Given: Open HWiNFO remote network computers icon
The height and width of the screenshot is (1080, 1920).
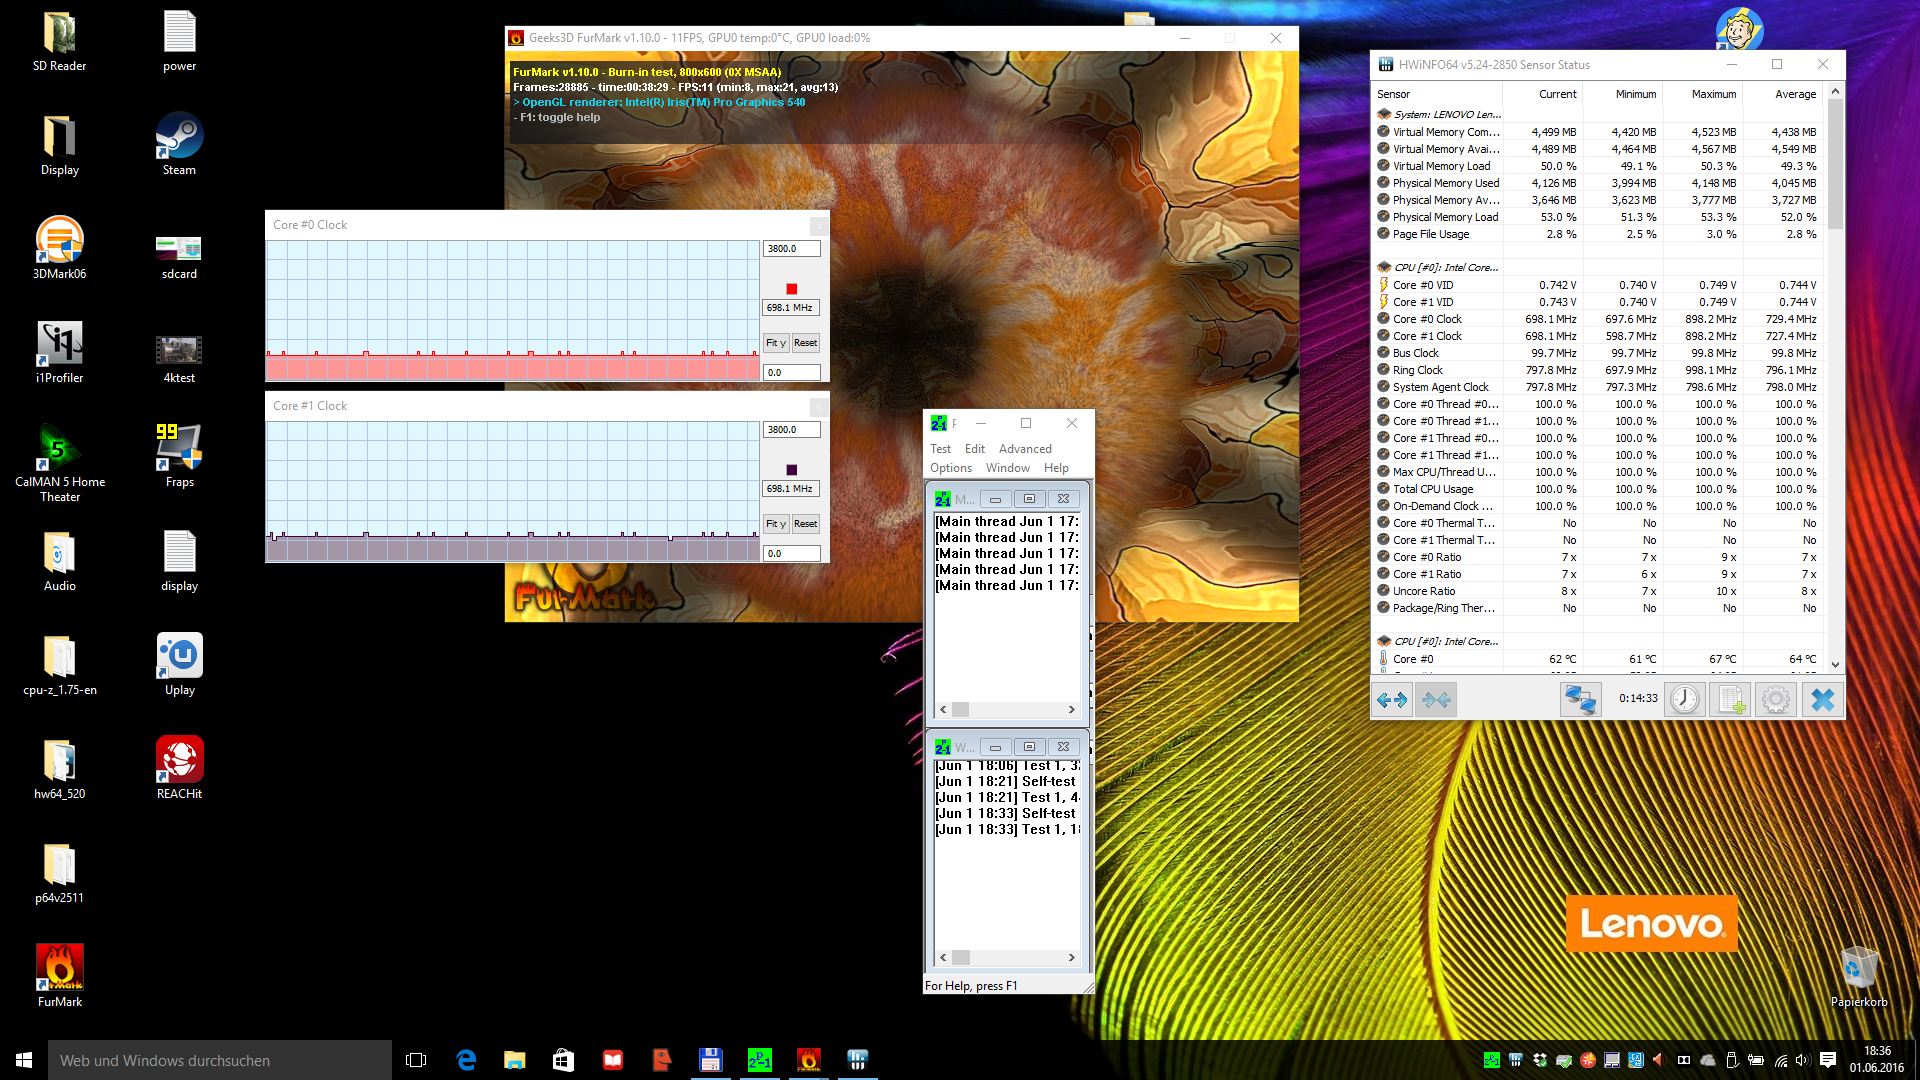Looking at the screenshot, I should (1580, 700).
